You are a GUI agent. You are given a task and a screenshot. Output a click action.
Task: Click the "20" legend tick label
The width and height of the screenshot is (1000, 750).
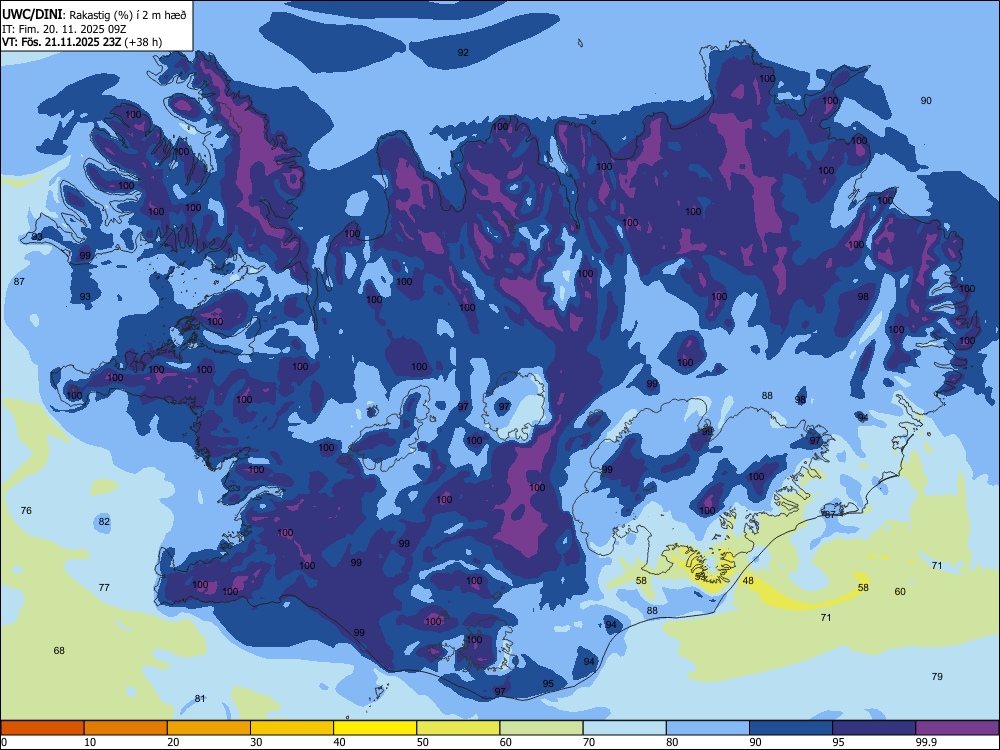click(x=173, y=742)
